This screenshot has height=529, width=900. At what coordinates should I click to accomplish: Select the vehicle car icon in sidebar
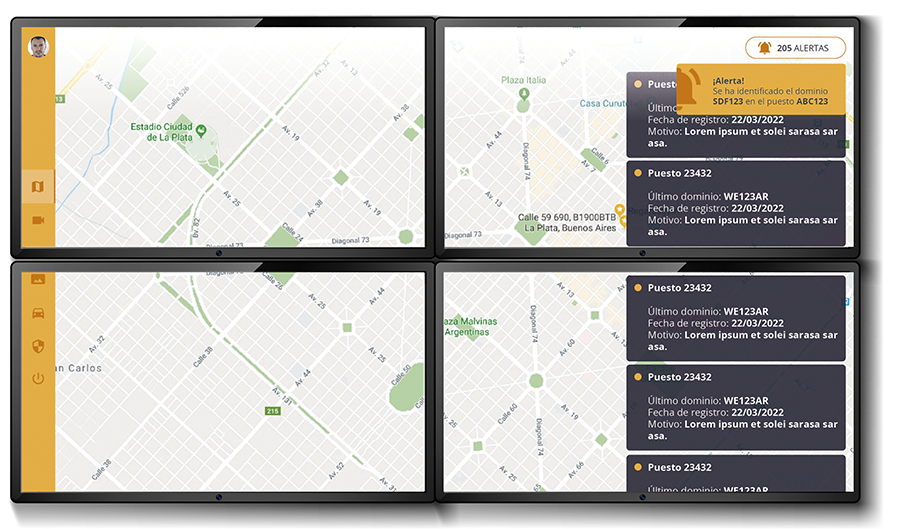pyautogui.click(x=38, y=312)
